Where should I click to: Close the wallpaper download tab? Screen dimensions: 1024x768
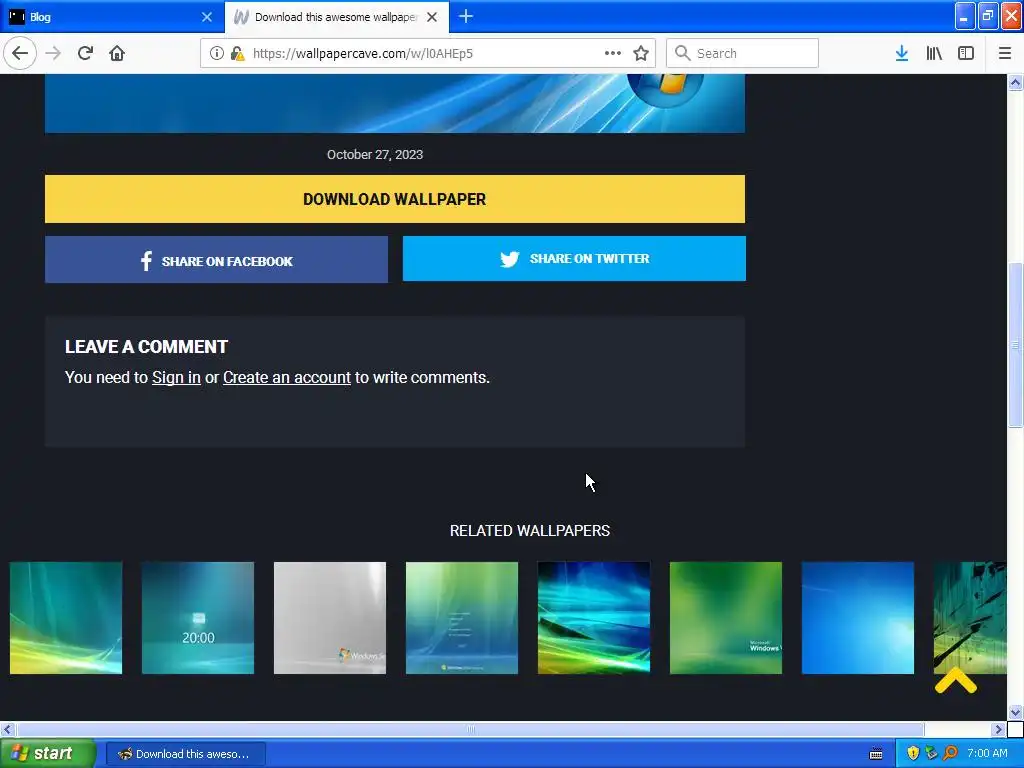coord(432,17)
